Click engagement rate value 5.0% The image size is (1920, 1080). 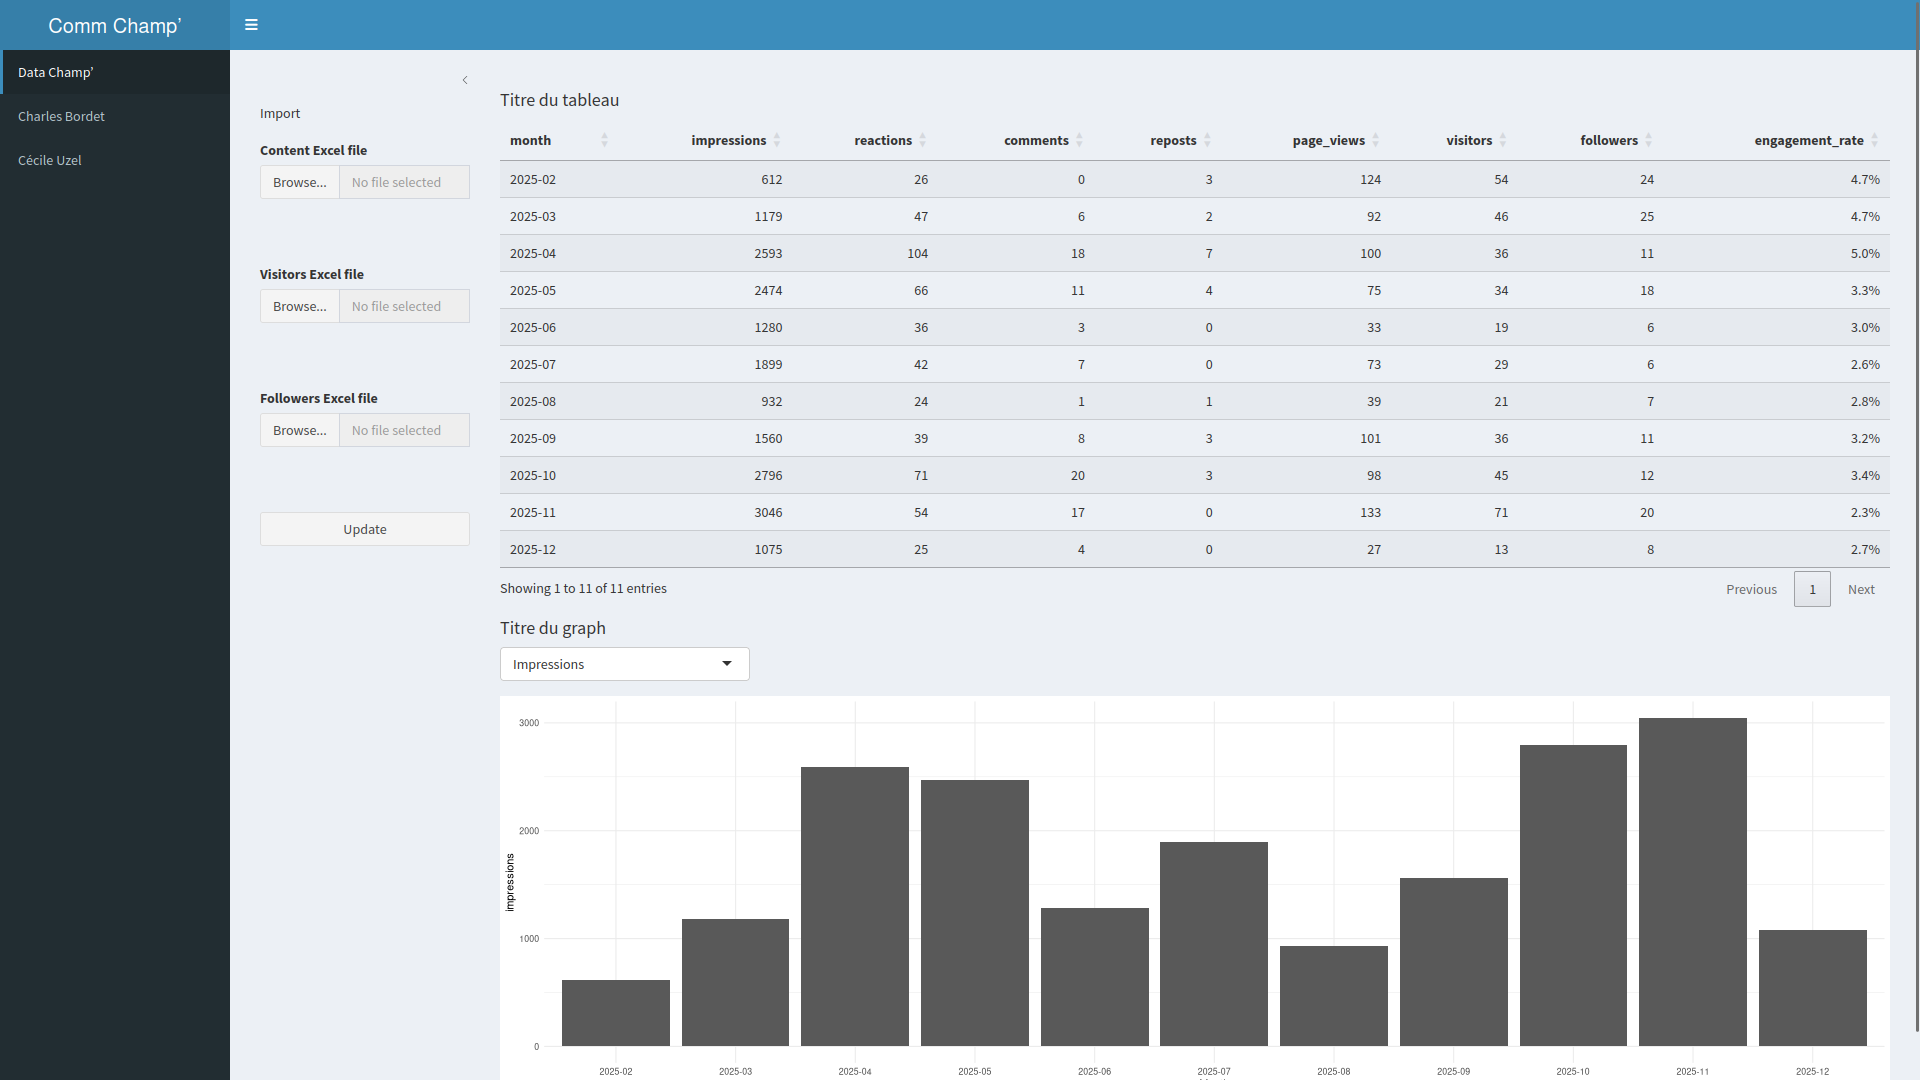[1865, 253]
